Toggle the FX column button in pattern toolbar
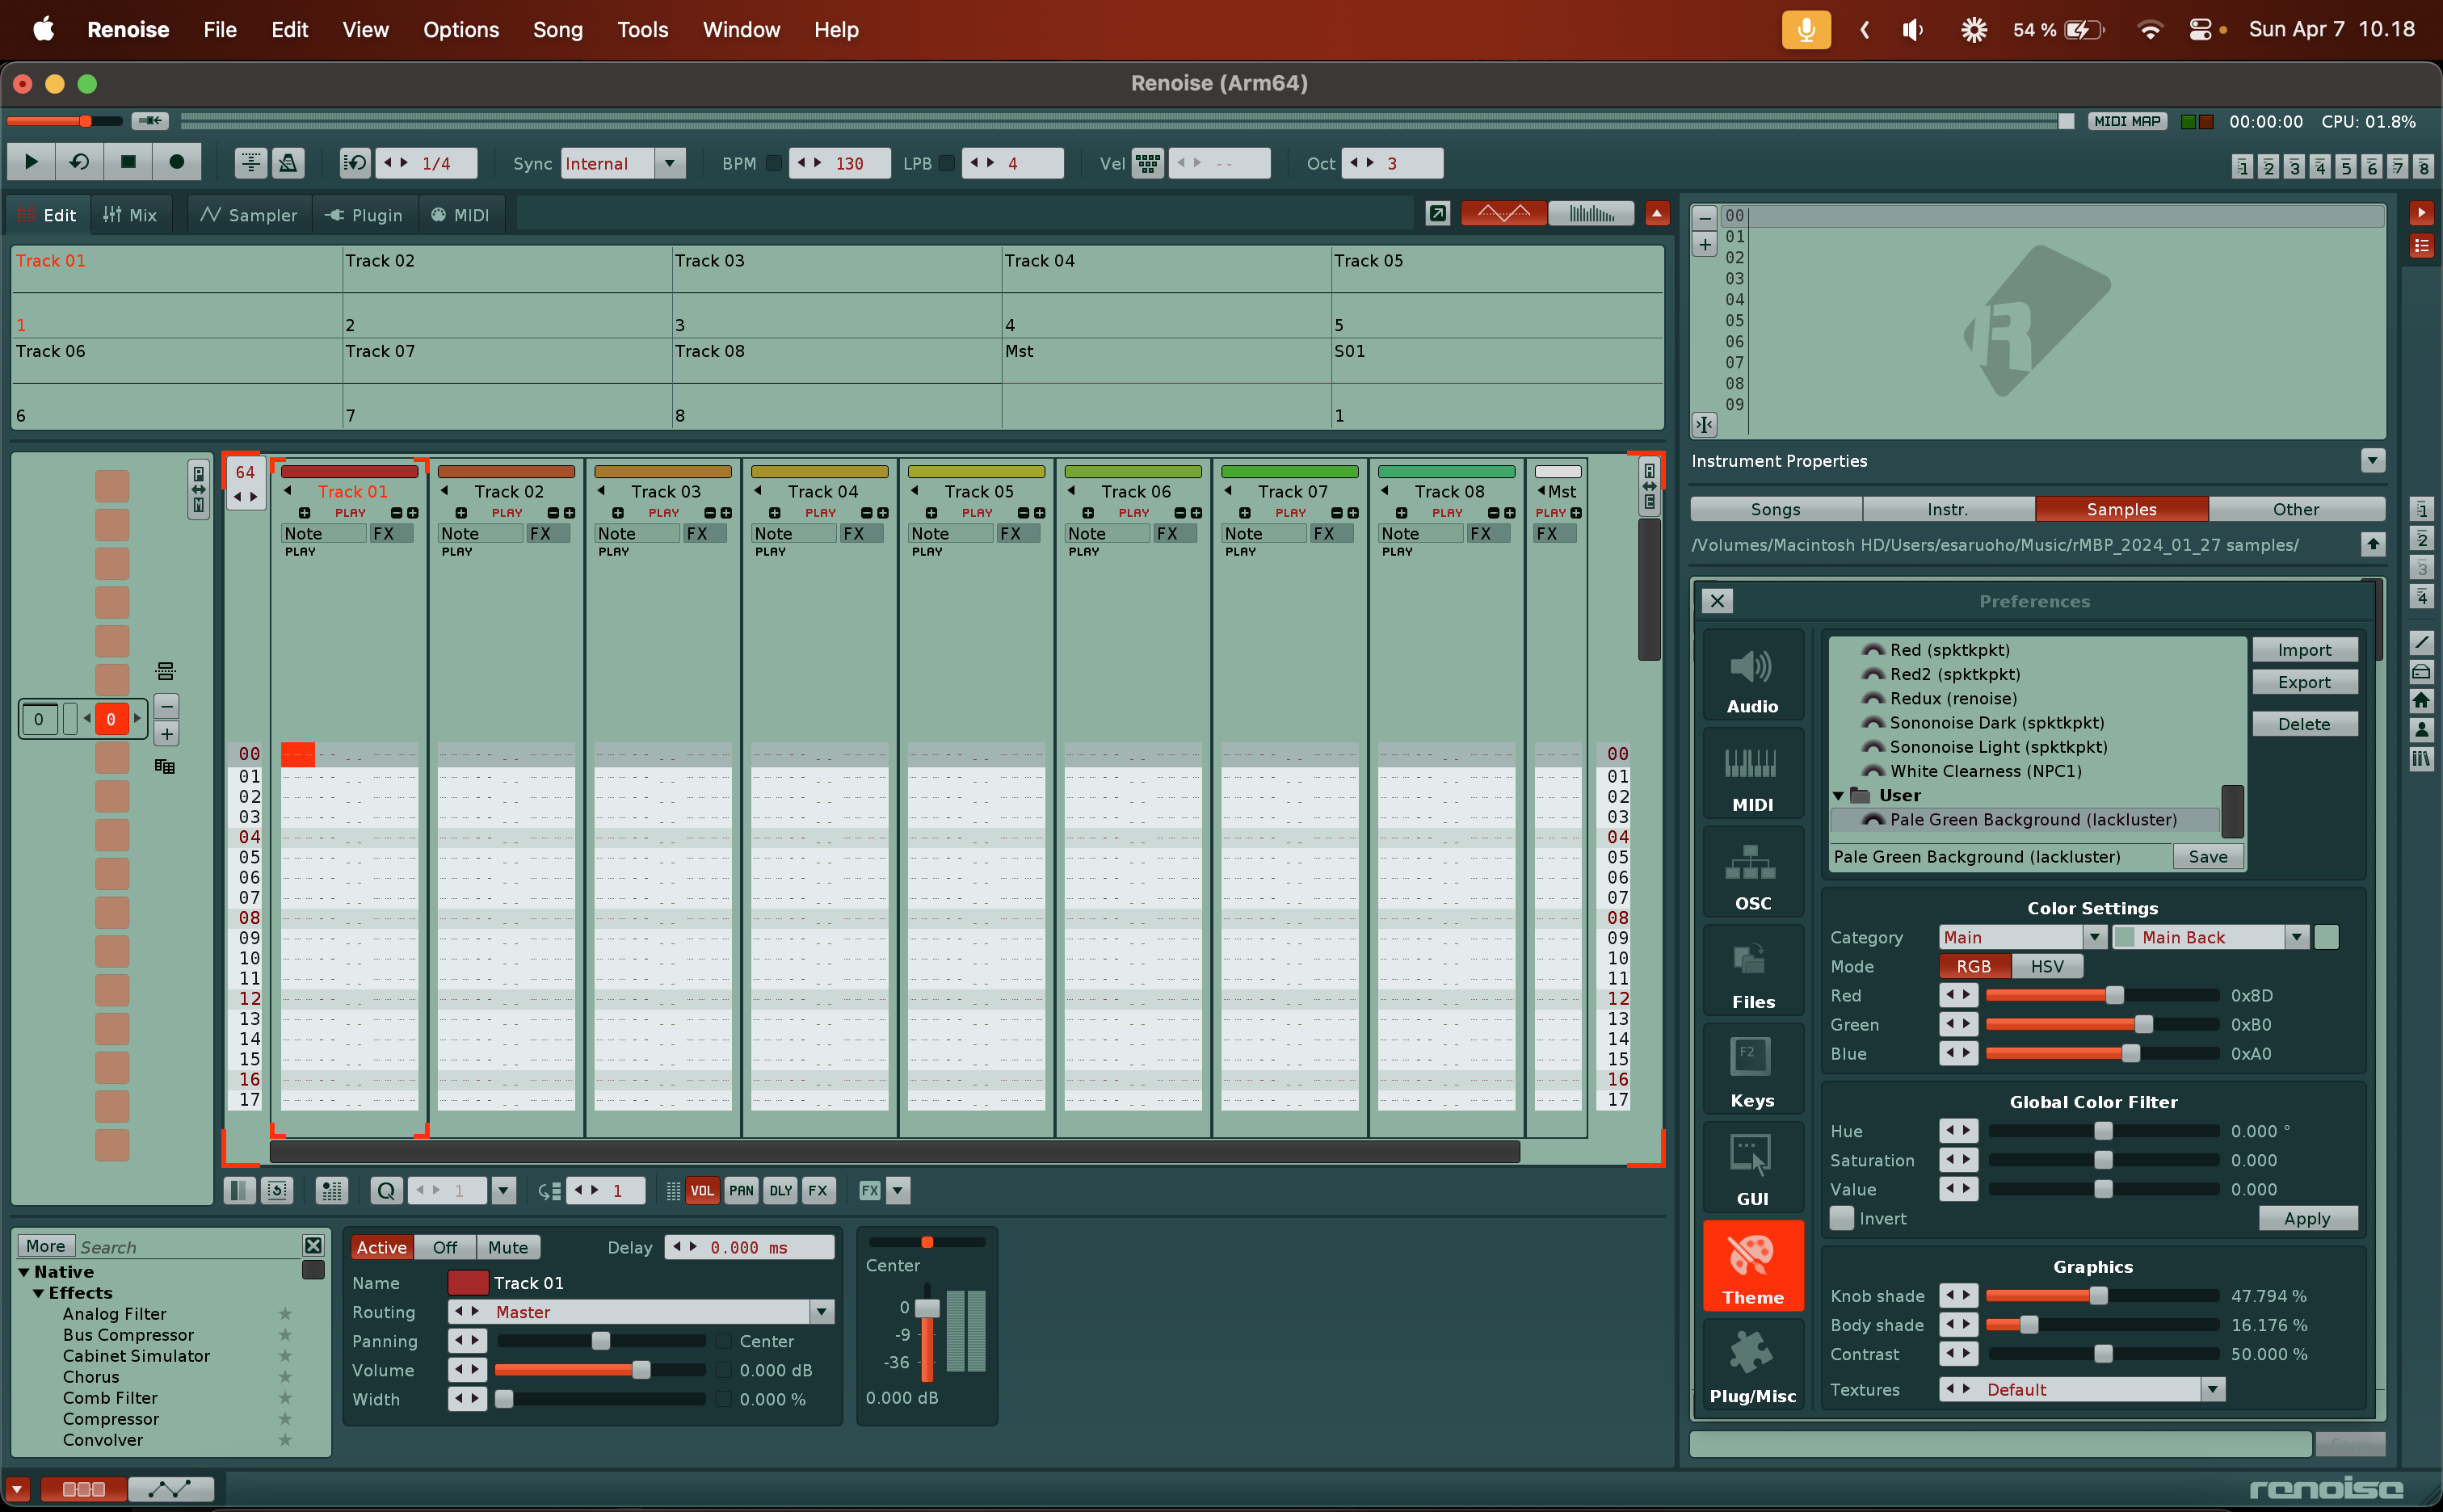 coord(818,1190)
